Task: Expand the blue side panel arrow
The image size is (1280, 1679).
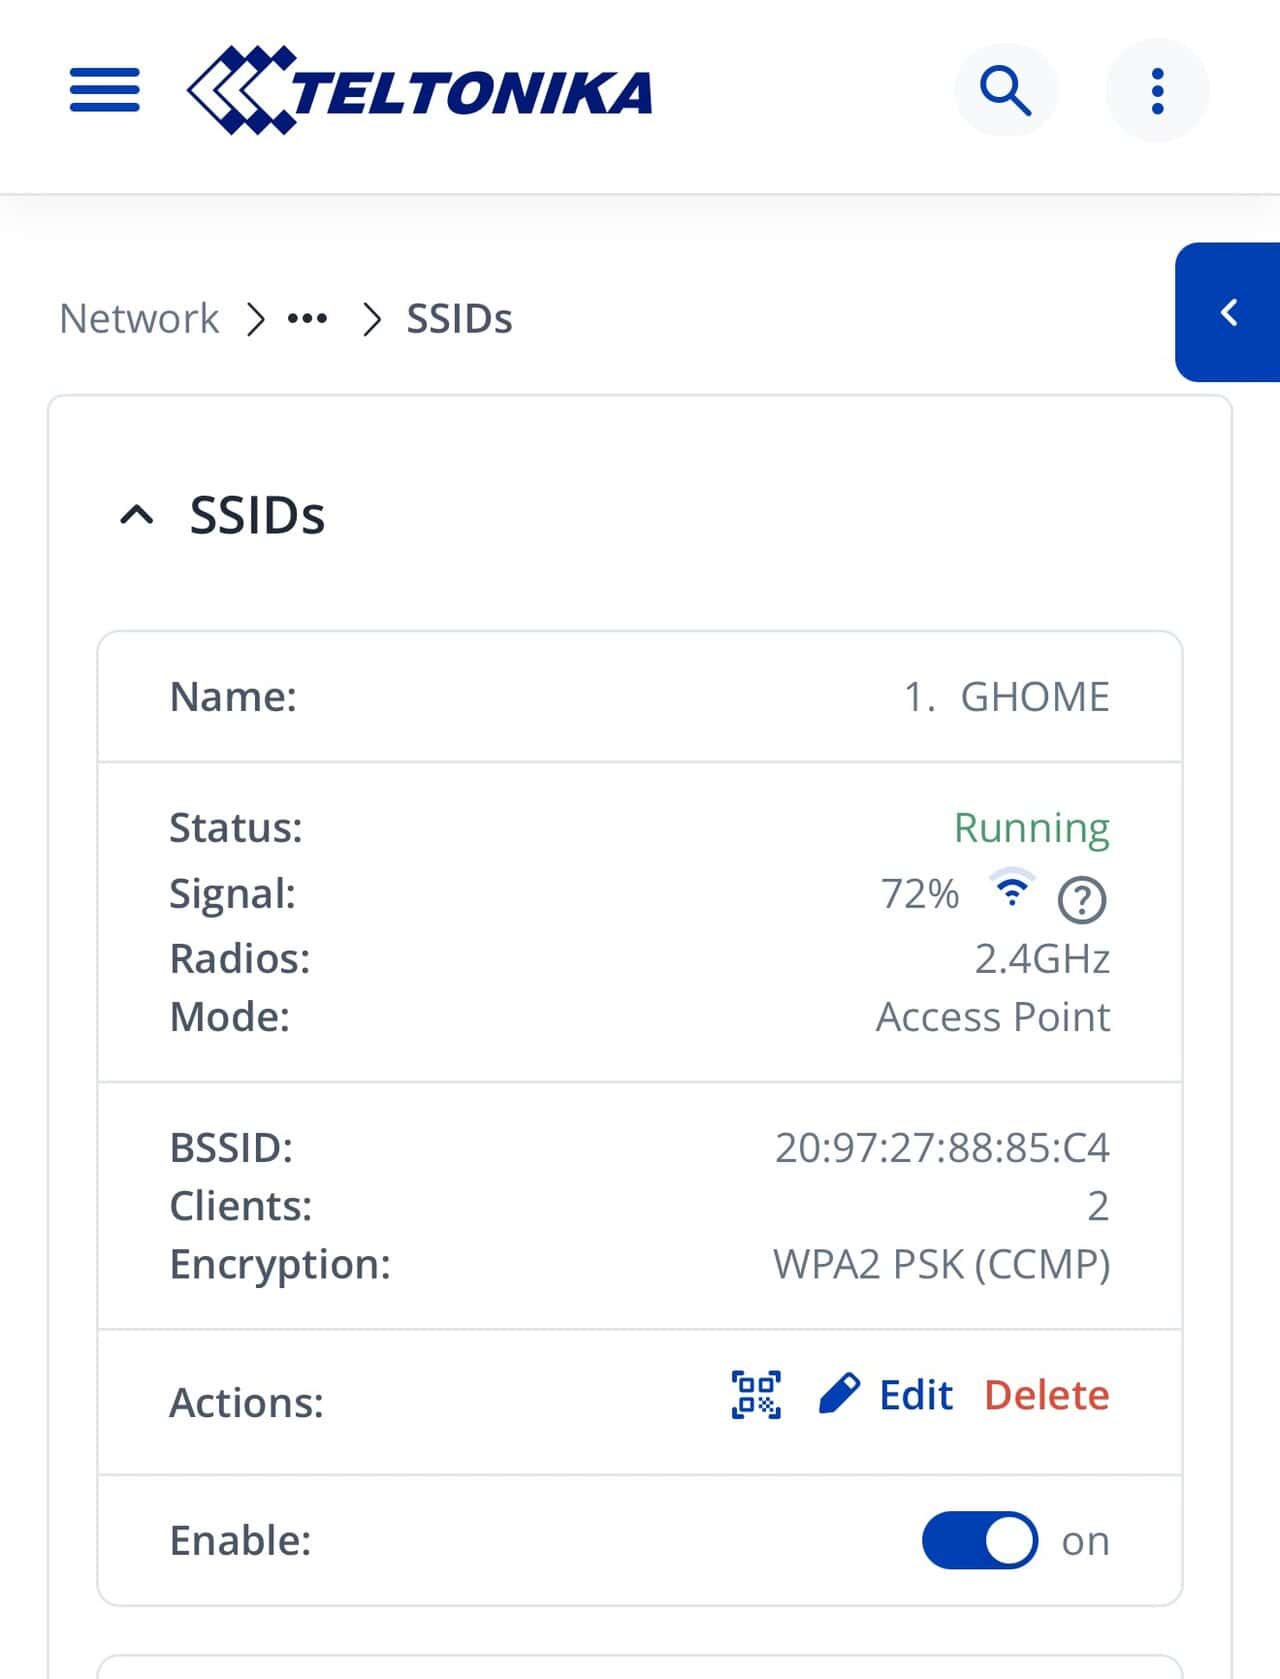Action: (x=1229, y=312)
